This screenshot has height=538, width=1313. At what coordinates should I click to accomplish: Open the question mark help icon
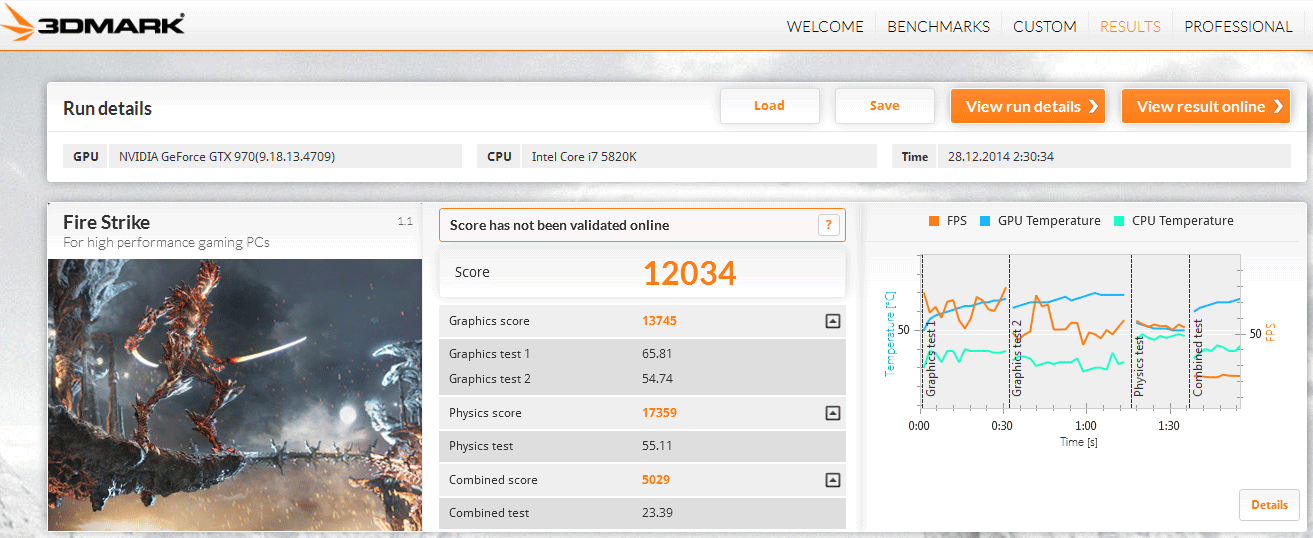click(x=828, y=225)
